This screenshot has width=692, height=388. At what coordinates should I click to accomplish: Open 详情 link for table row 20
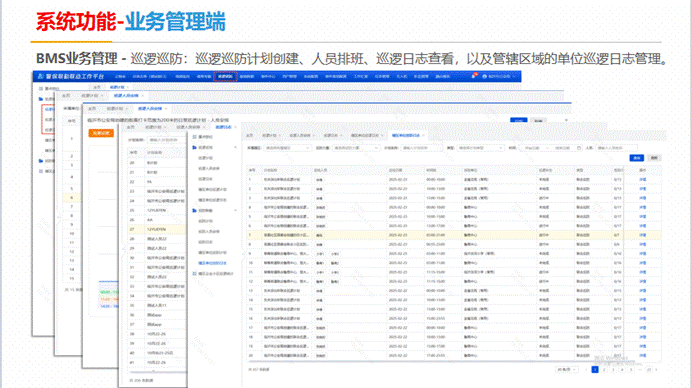click(x=643, y=356)
